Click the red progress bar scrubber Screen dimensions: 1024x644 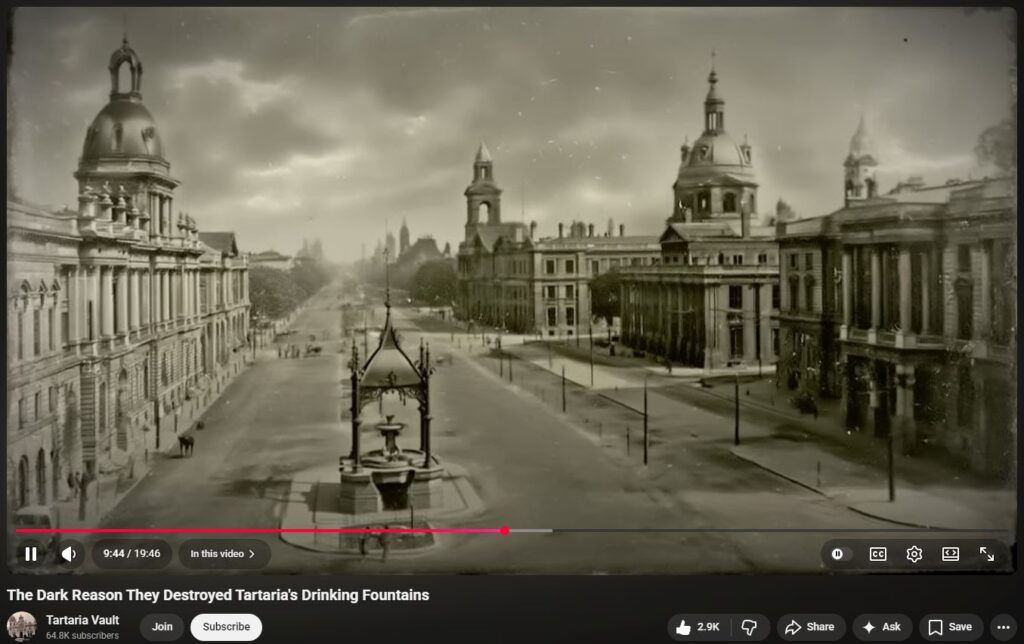click(x=504, y=531)
